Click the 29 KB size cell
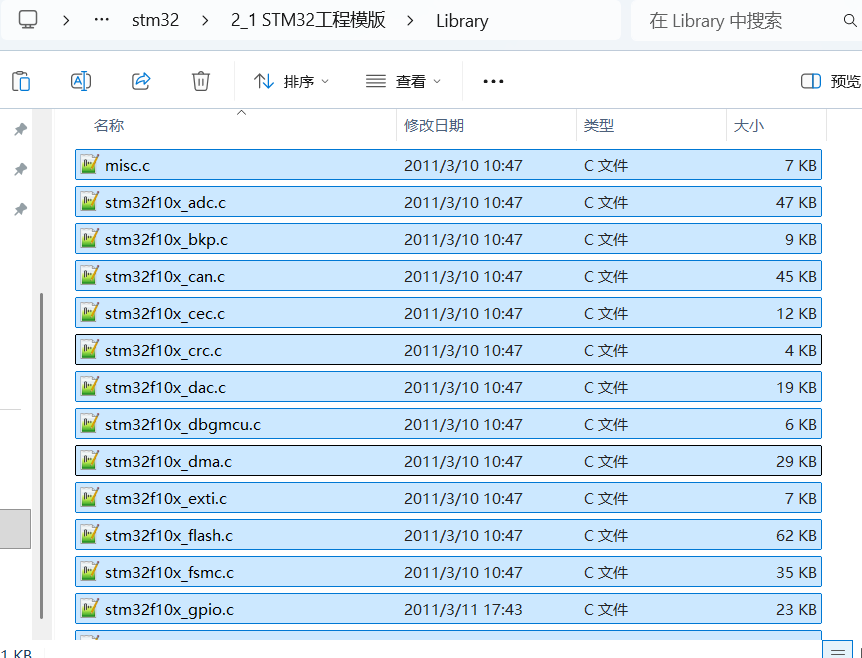 tap(796, 461)
